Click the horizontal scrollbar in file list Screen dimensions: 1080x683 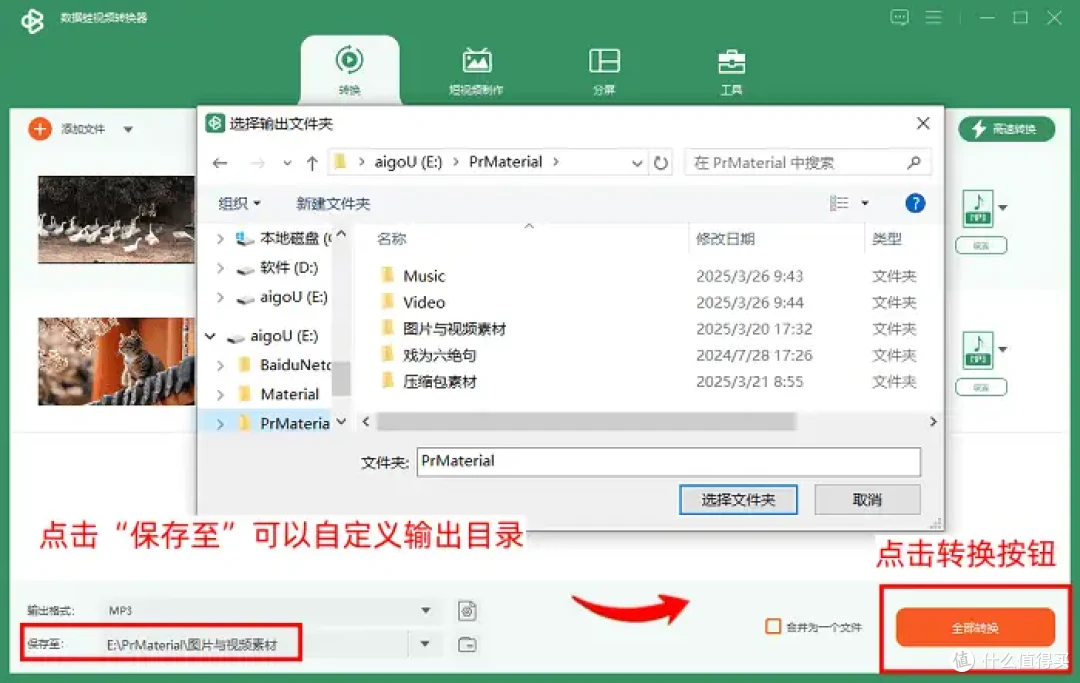point(586,421)
